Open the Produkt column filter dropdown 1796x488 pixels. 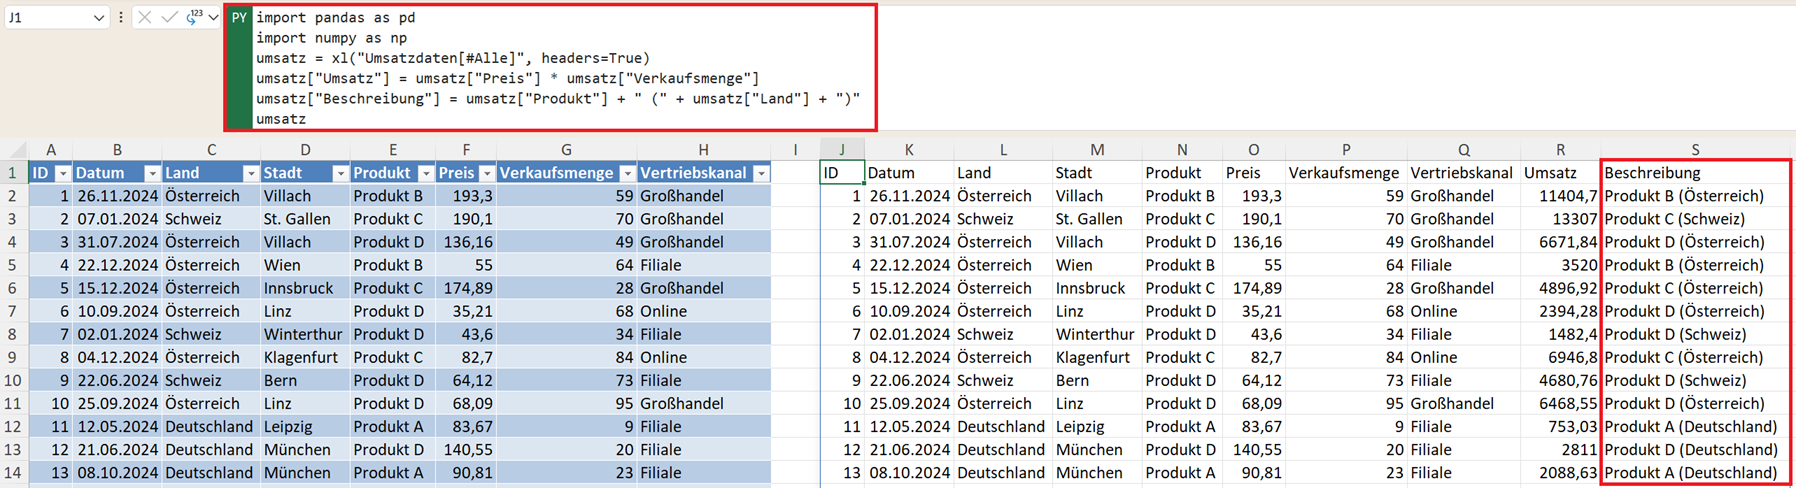tap(425, 174)
